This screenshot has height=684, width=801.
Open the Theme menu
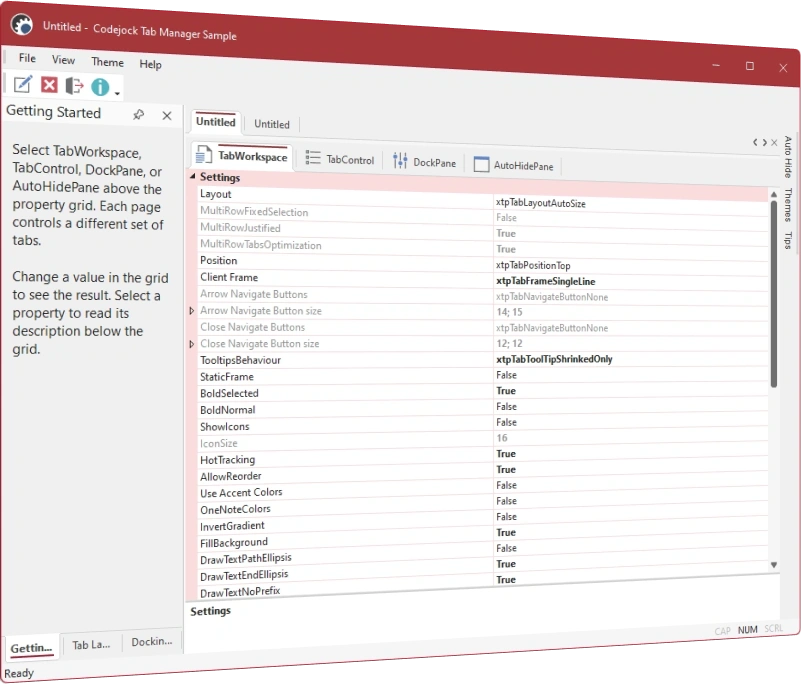107,62
